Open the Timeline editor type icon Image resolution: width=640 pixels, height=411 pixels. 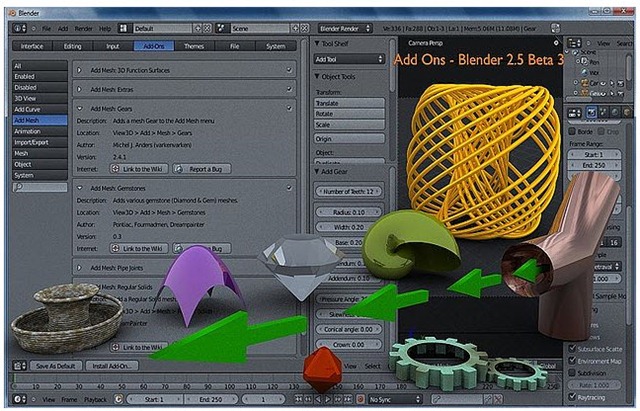tap(19, 399)
